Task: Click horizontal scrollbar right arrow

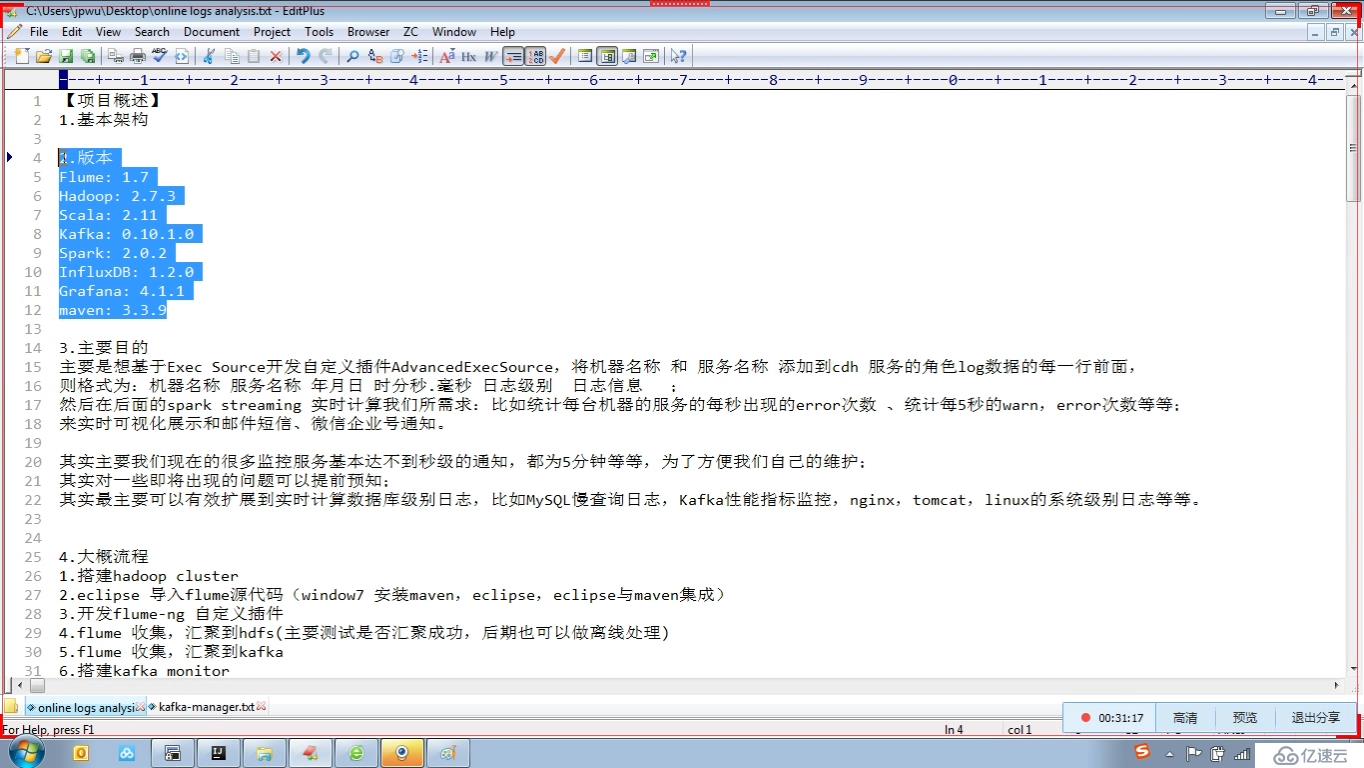Action: (1338, 686)
